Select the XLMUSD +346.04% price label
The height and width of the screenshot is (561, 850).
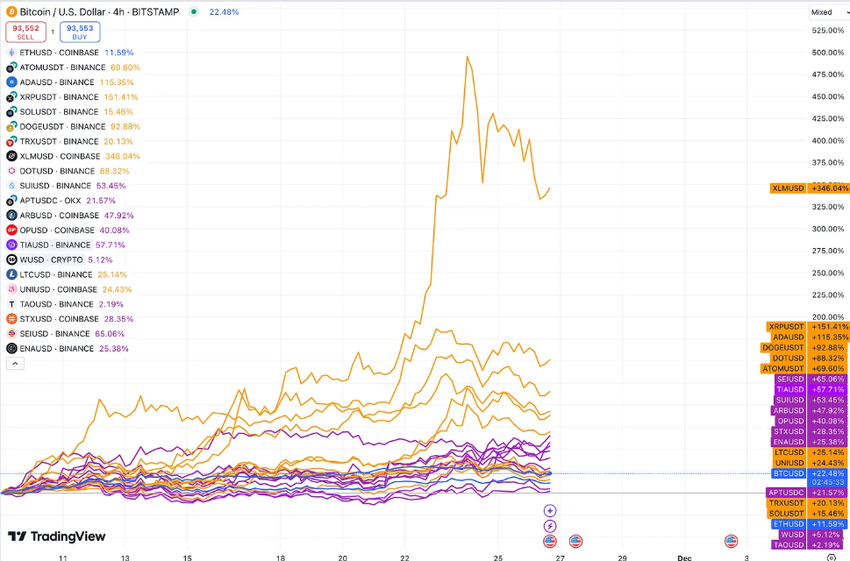pos(810,188)
